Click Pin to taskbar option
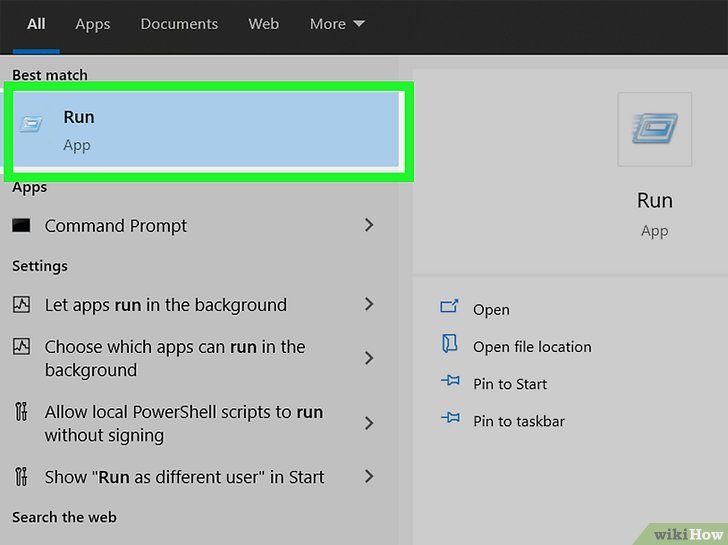The height and width of the screenshot is (545, 728). click(x=518, y=421)
